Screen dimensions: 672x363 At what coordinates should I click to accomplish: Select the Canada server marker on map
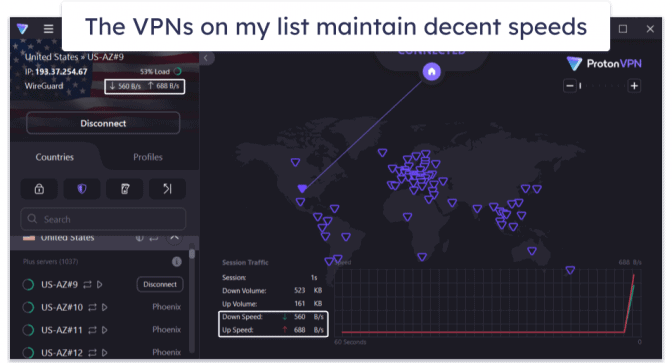(x=295, y=162)
